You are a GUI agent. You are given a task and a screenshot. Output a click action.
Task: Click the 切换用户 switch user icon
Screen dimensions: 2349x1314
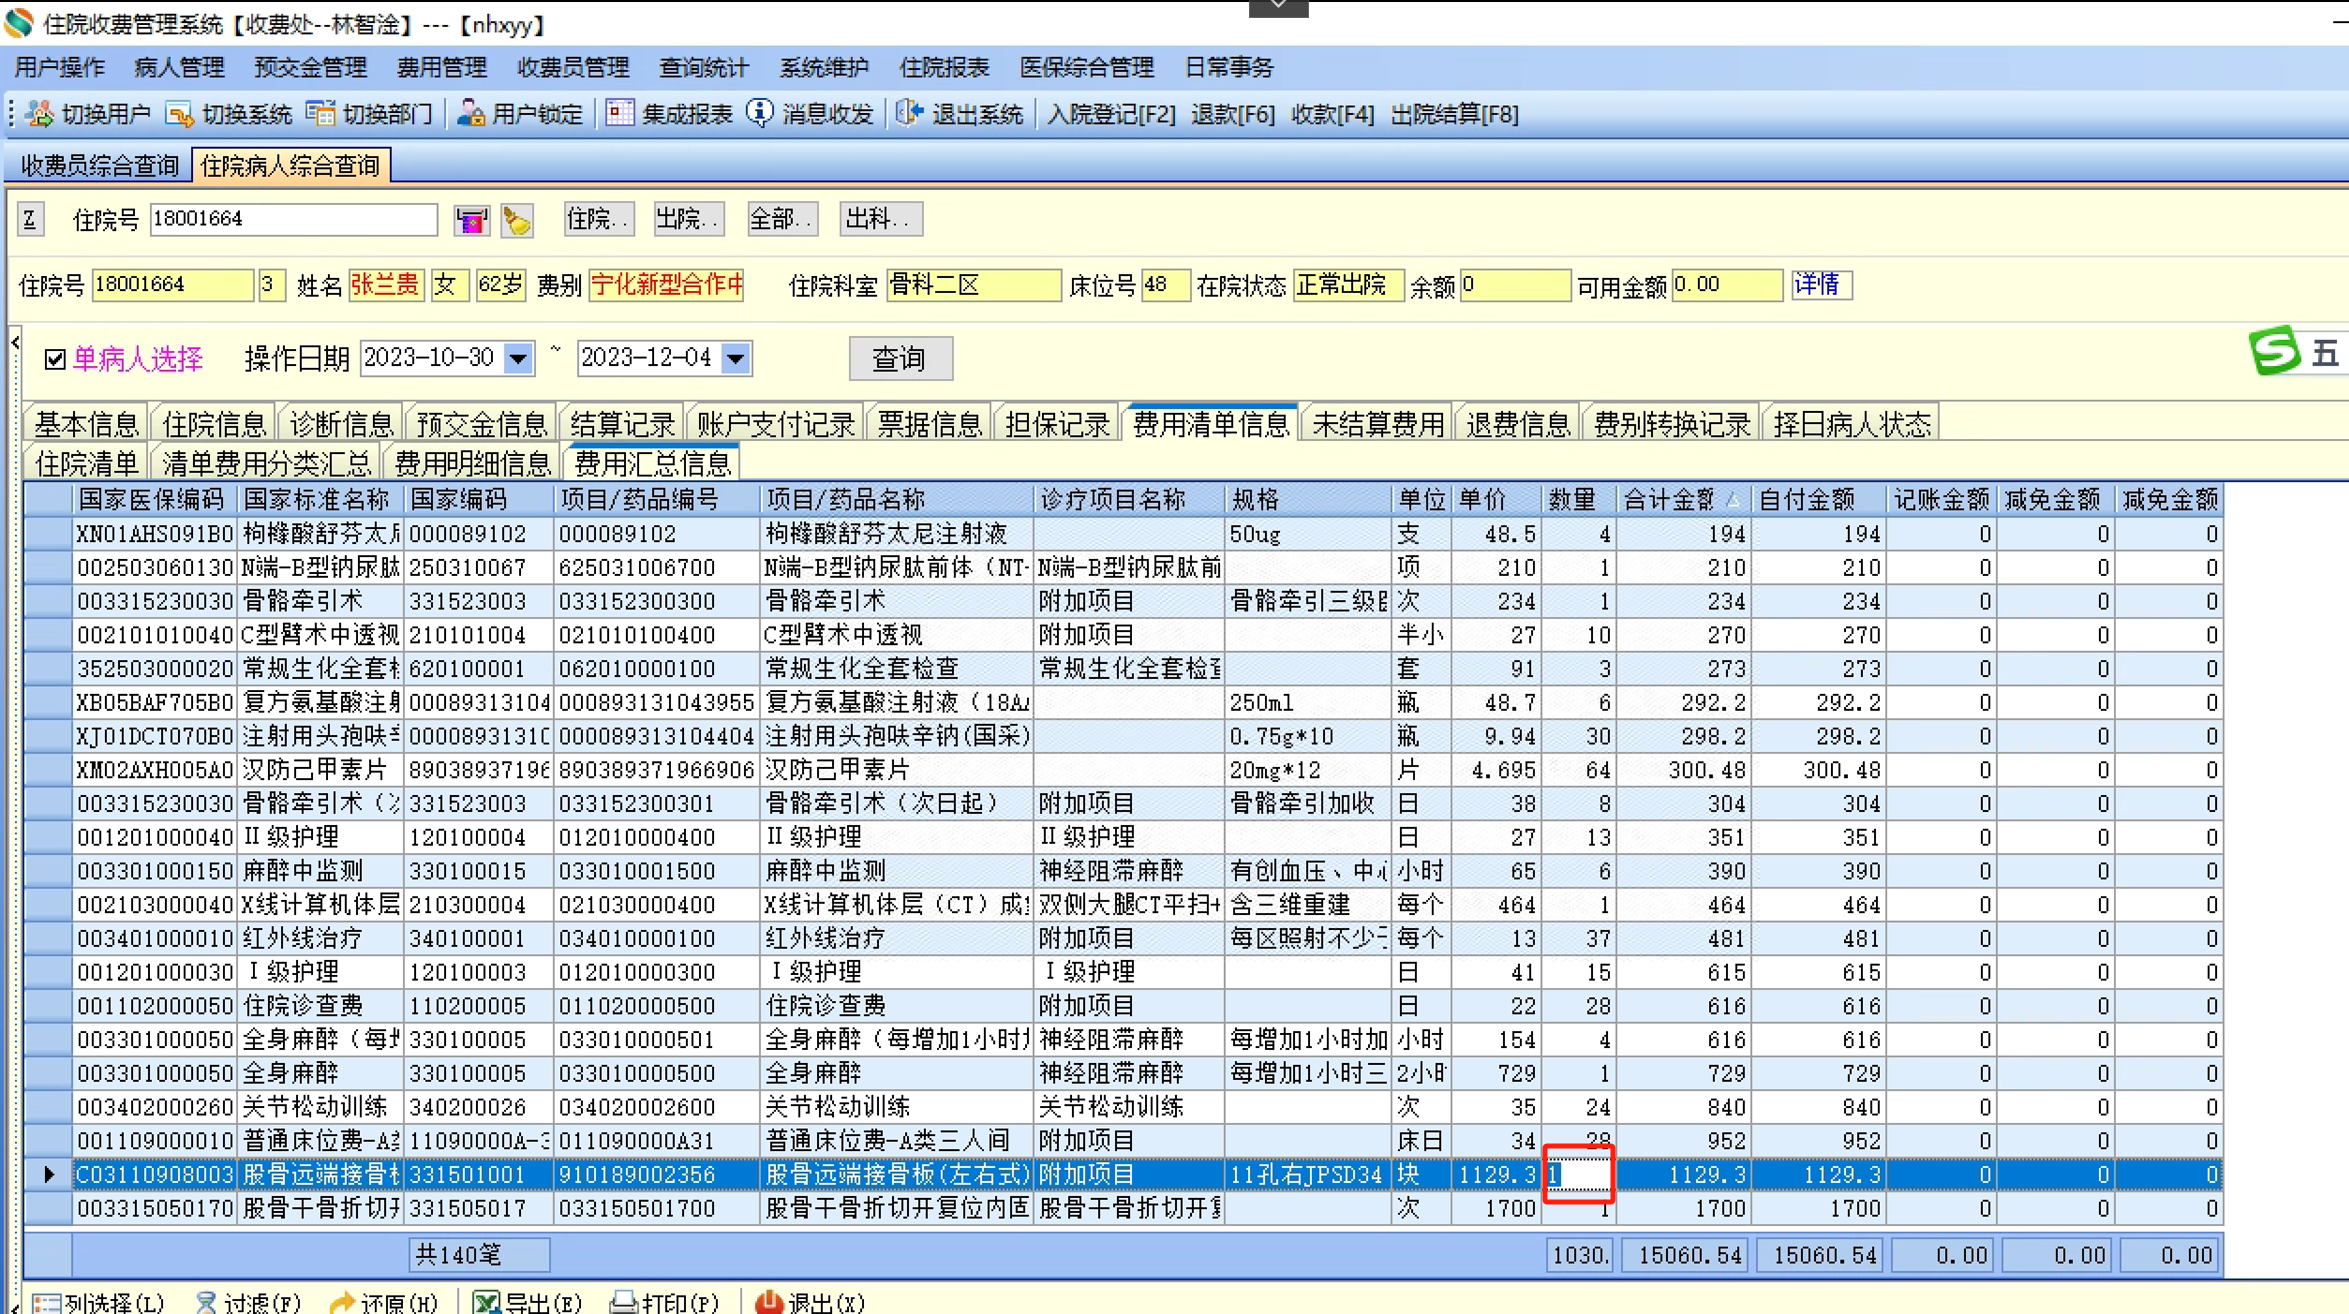coord(41,114)
